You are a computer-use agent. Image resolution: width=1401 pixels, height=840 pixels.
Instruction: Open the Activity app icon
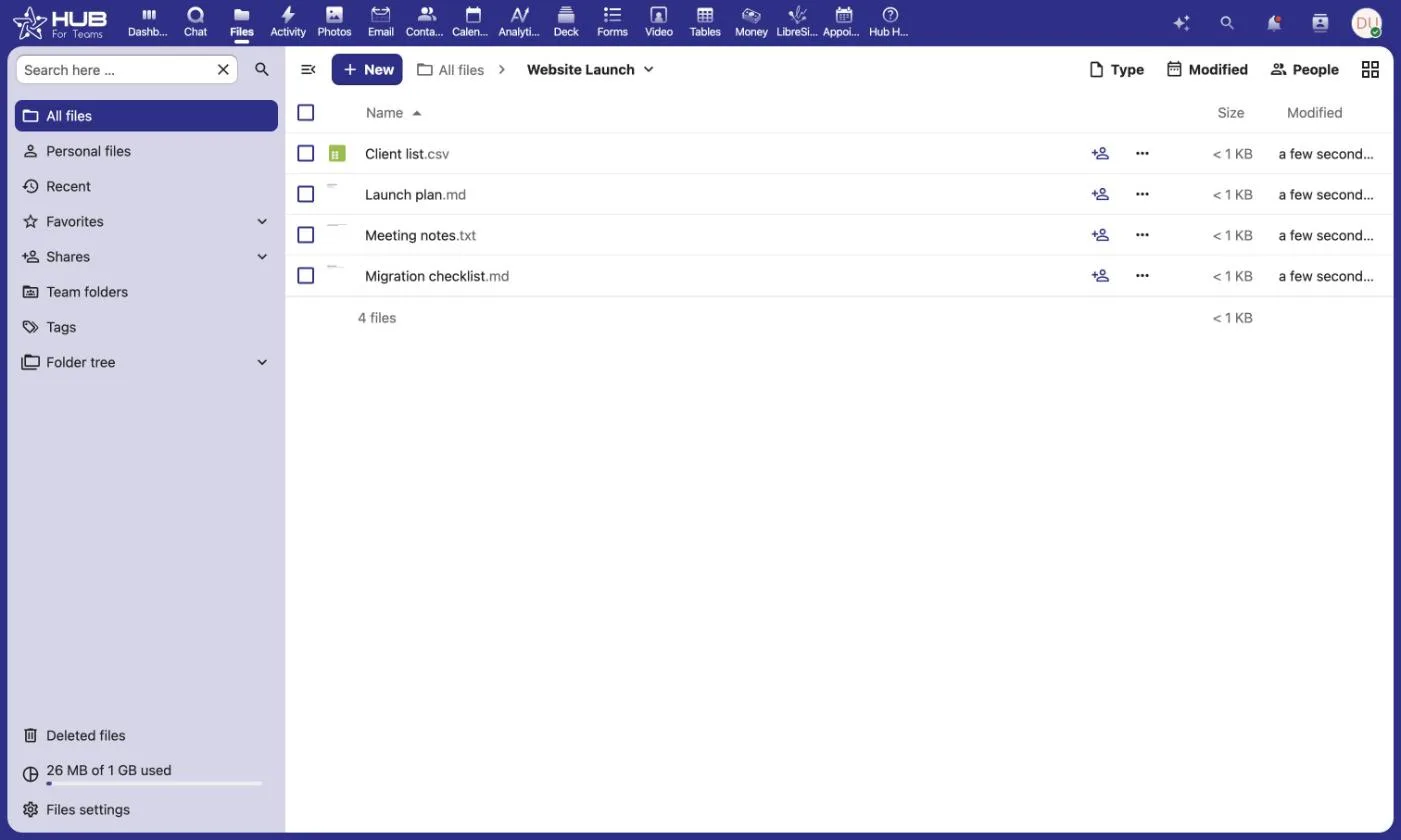pyautogui.click(x=288, y=22)
